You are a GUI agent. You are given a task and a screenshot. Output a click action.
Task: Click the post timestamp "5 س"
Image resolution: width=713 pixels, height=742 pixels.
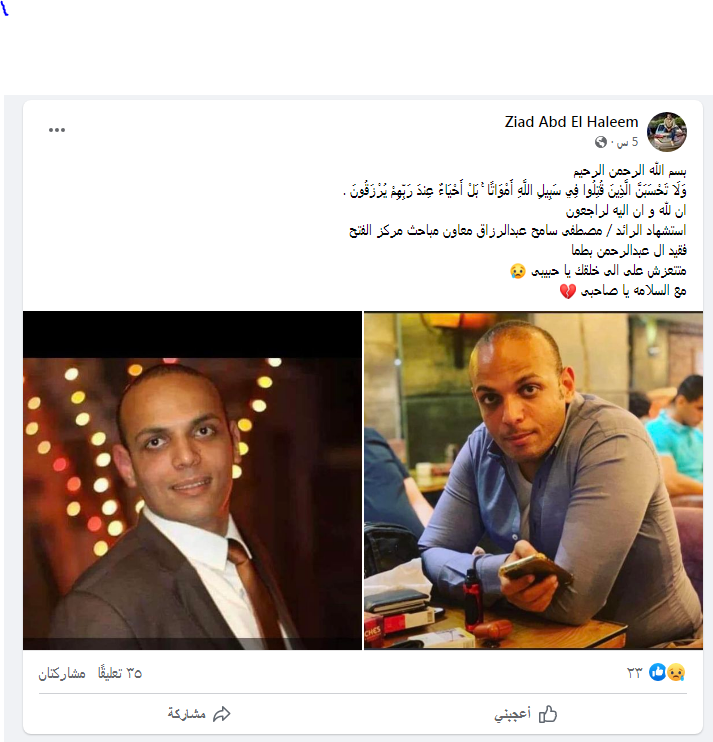pyautogui.click(x=627, y=142)
